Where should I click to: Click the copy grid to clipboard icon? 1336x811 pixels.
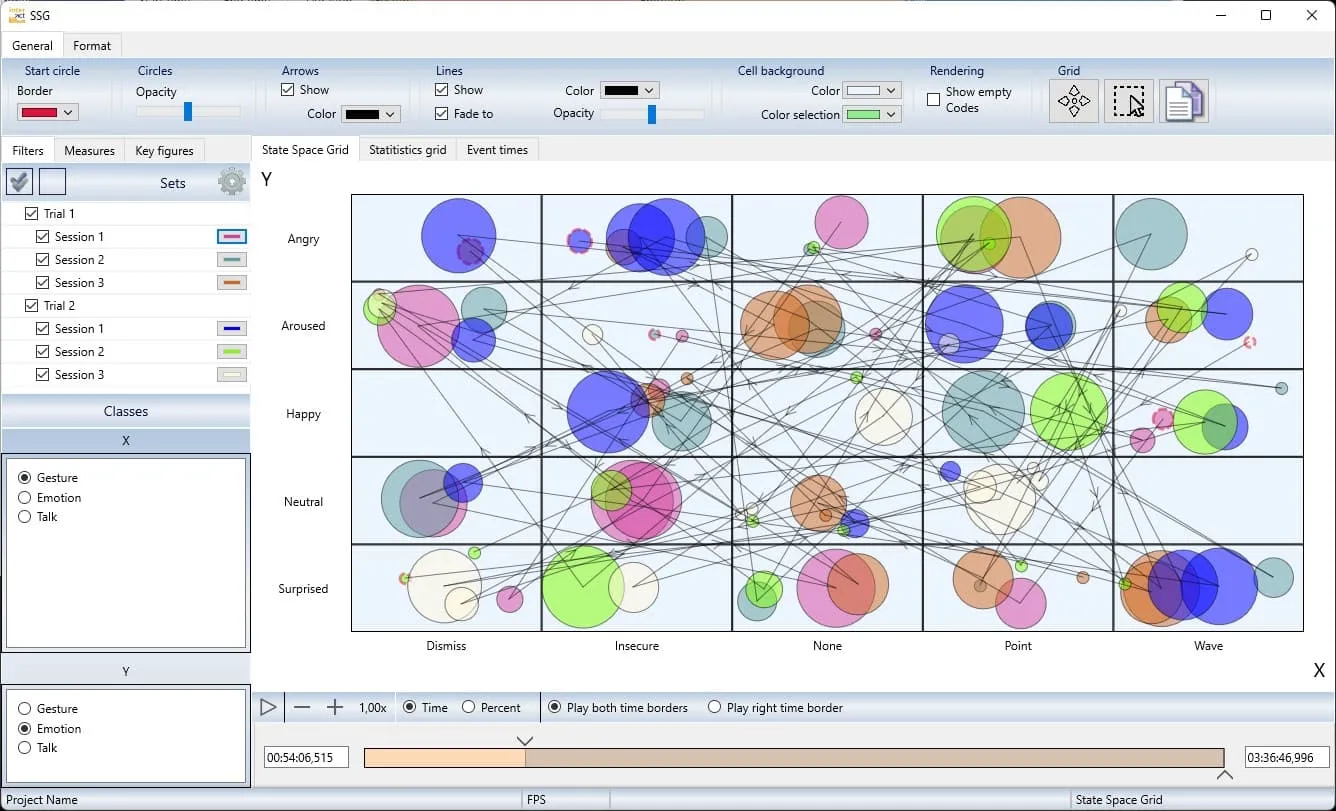coord(1184,100)
